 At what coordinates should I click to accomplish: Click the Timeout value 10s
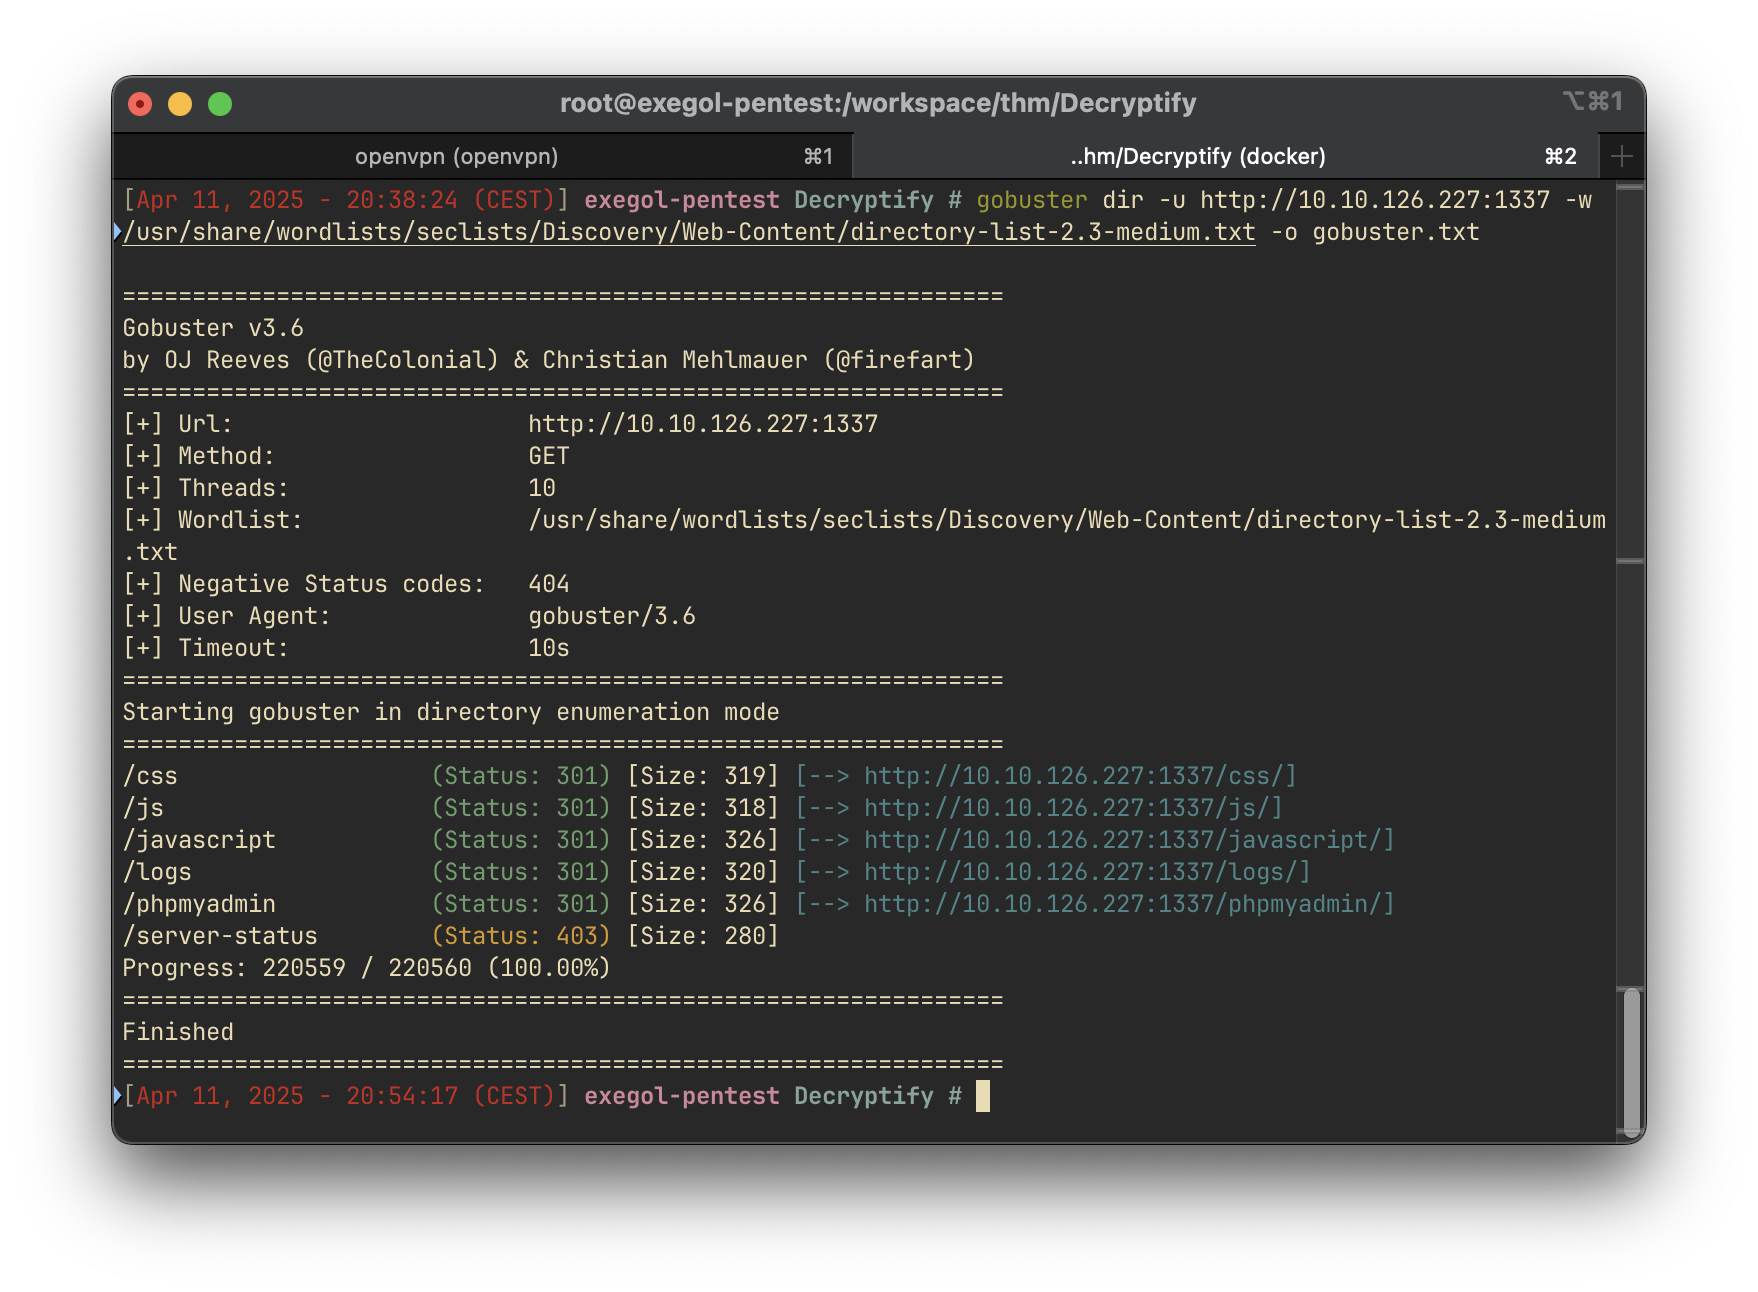tap(549, 648)
